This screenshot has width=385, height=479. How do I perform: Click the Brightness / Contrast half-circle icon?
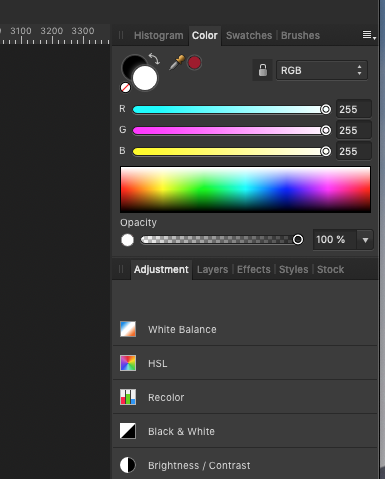(128, 465)
